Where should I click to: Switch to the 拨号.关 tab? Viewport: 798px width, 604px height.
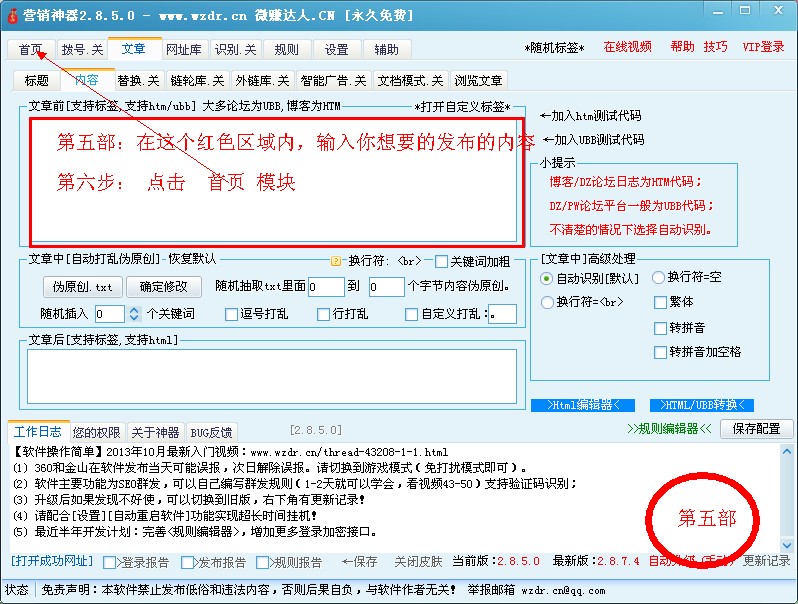(82, 49)
